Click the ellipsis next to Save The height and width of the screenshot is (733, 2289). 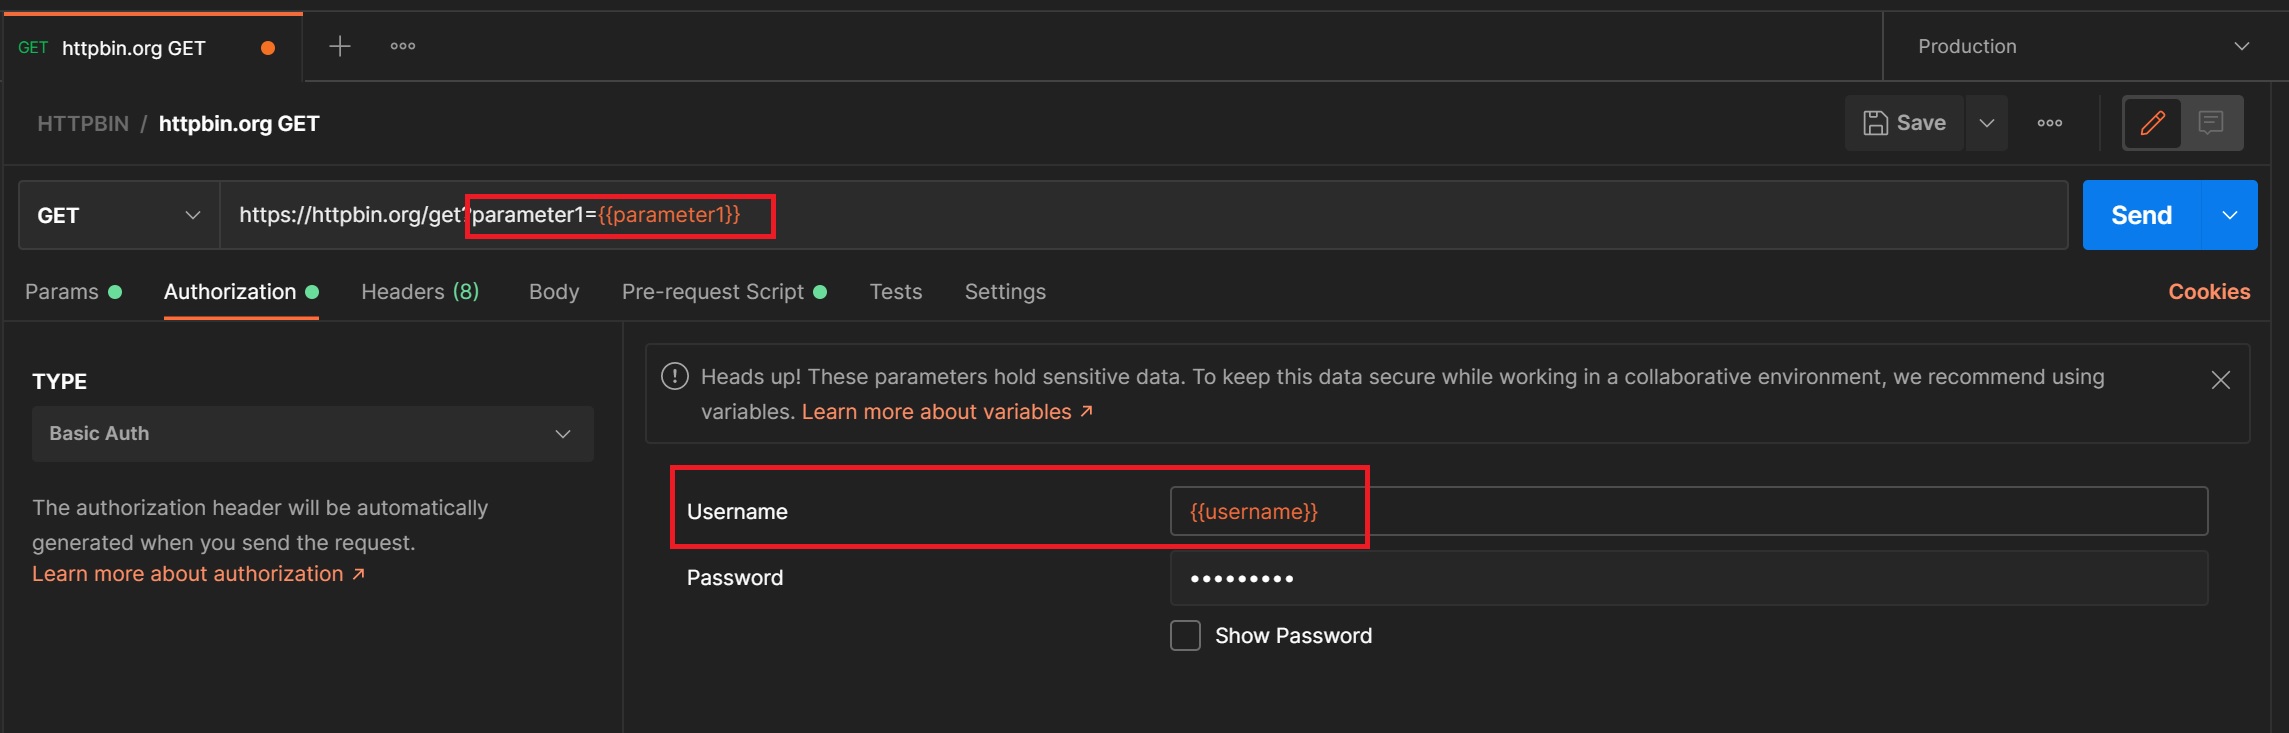[x=2049, y=123]
